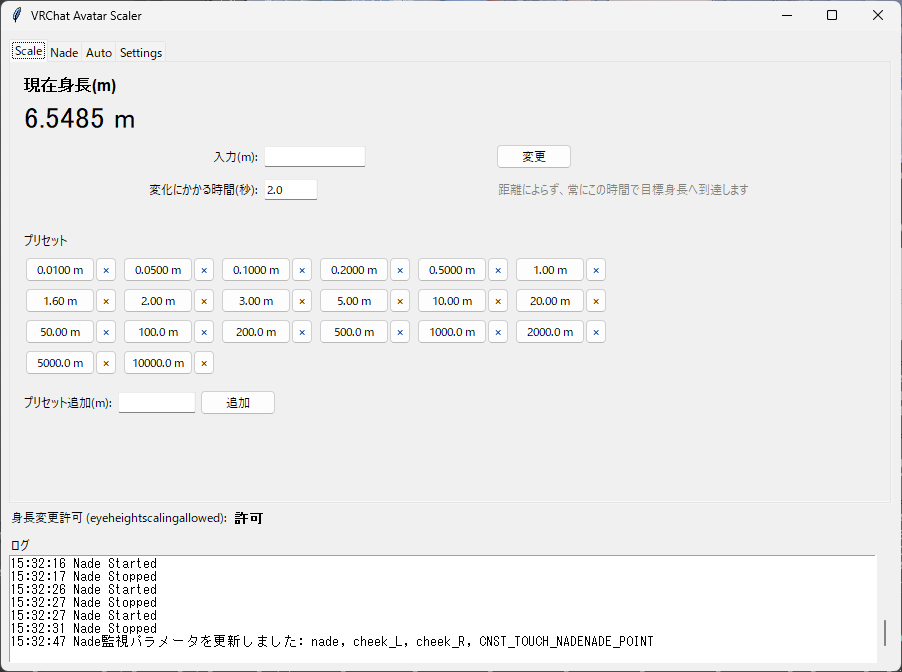Click the 変化にかかる時間 seconds field
The height and width of the screenshot is (672, 902).
click(291, 190)
